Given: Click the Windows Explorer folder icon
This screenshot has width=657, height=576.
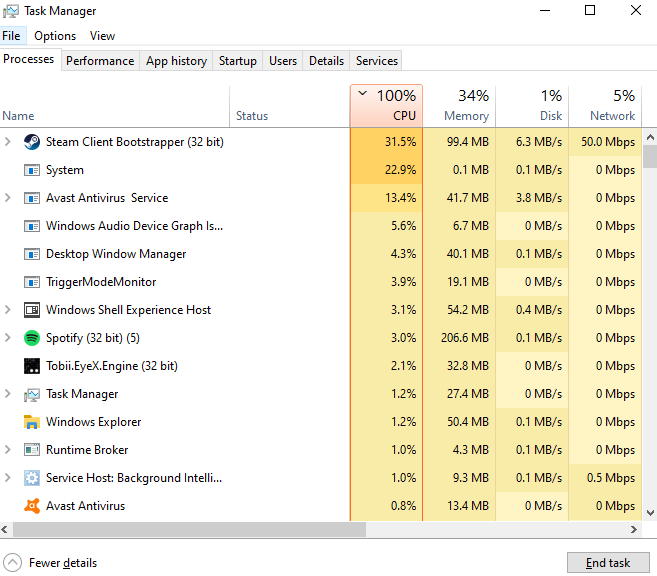Looking at the screenshot, I should coord(32,422).
